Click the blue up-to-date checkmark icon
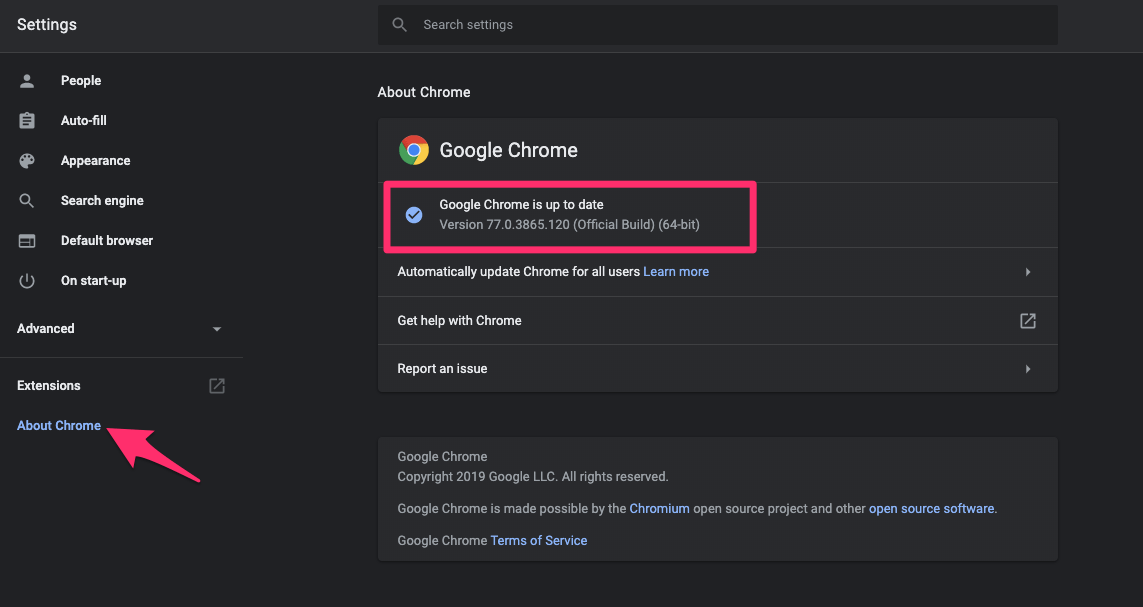This screenshot has height=607, width=1143. click(414, 214)
